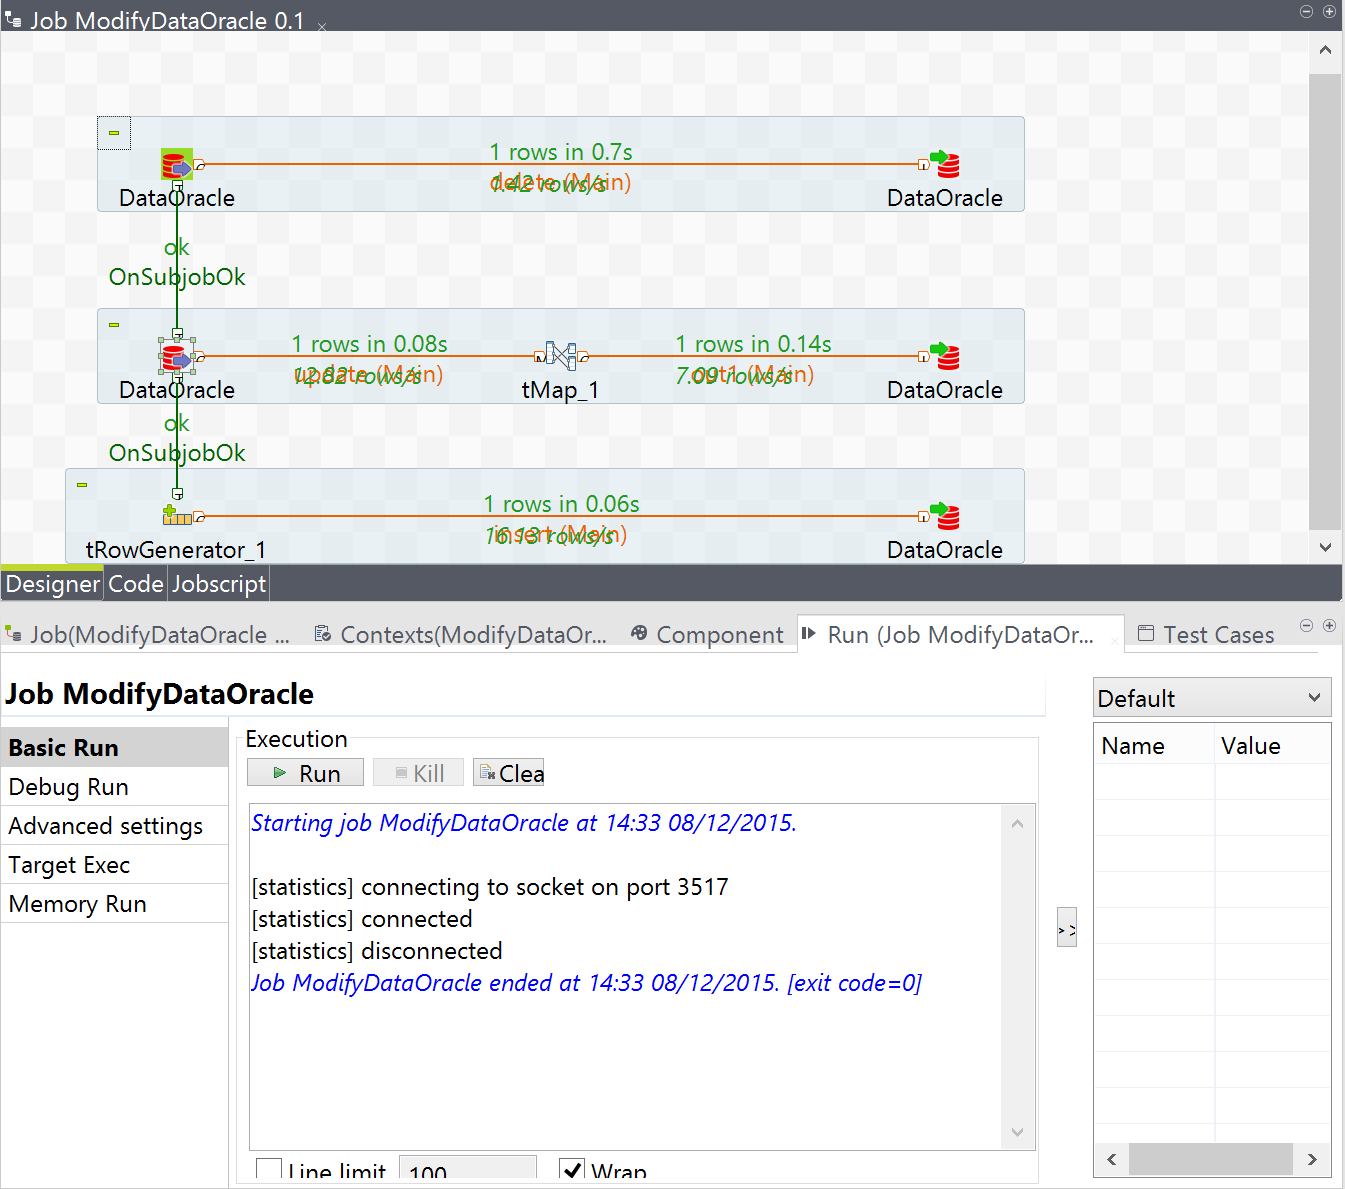The image size is (1345, 1189).
Task: Open the tMap_1 component
Action: click(560, 356)
